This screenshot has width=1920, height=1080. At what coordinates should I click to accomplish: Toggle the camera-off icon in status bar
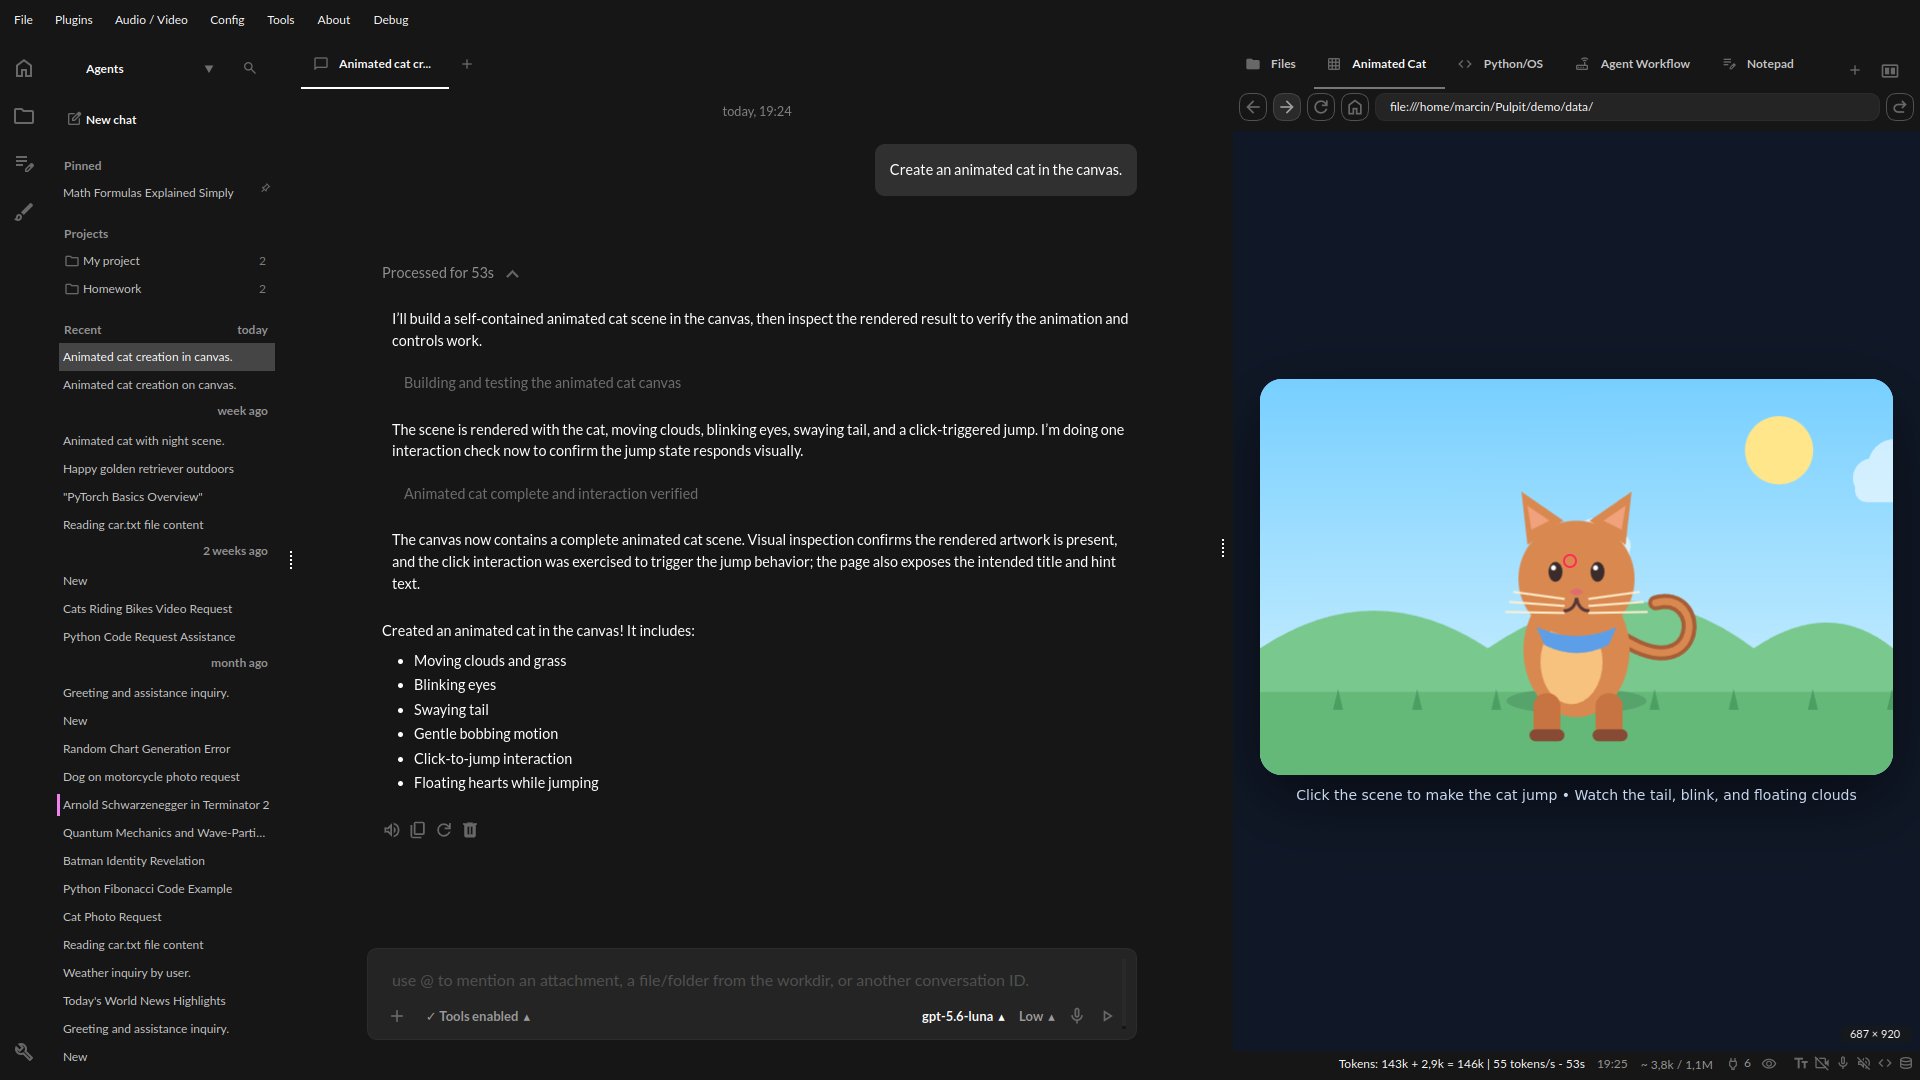[1822, 1064]
